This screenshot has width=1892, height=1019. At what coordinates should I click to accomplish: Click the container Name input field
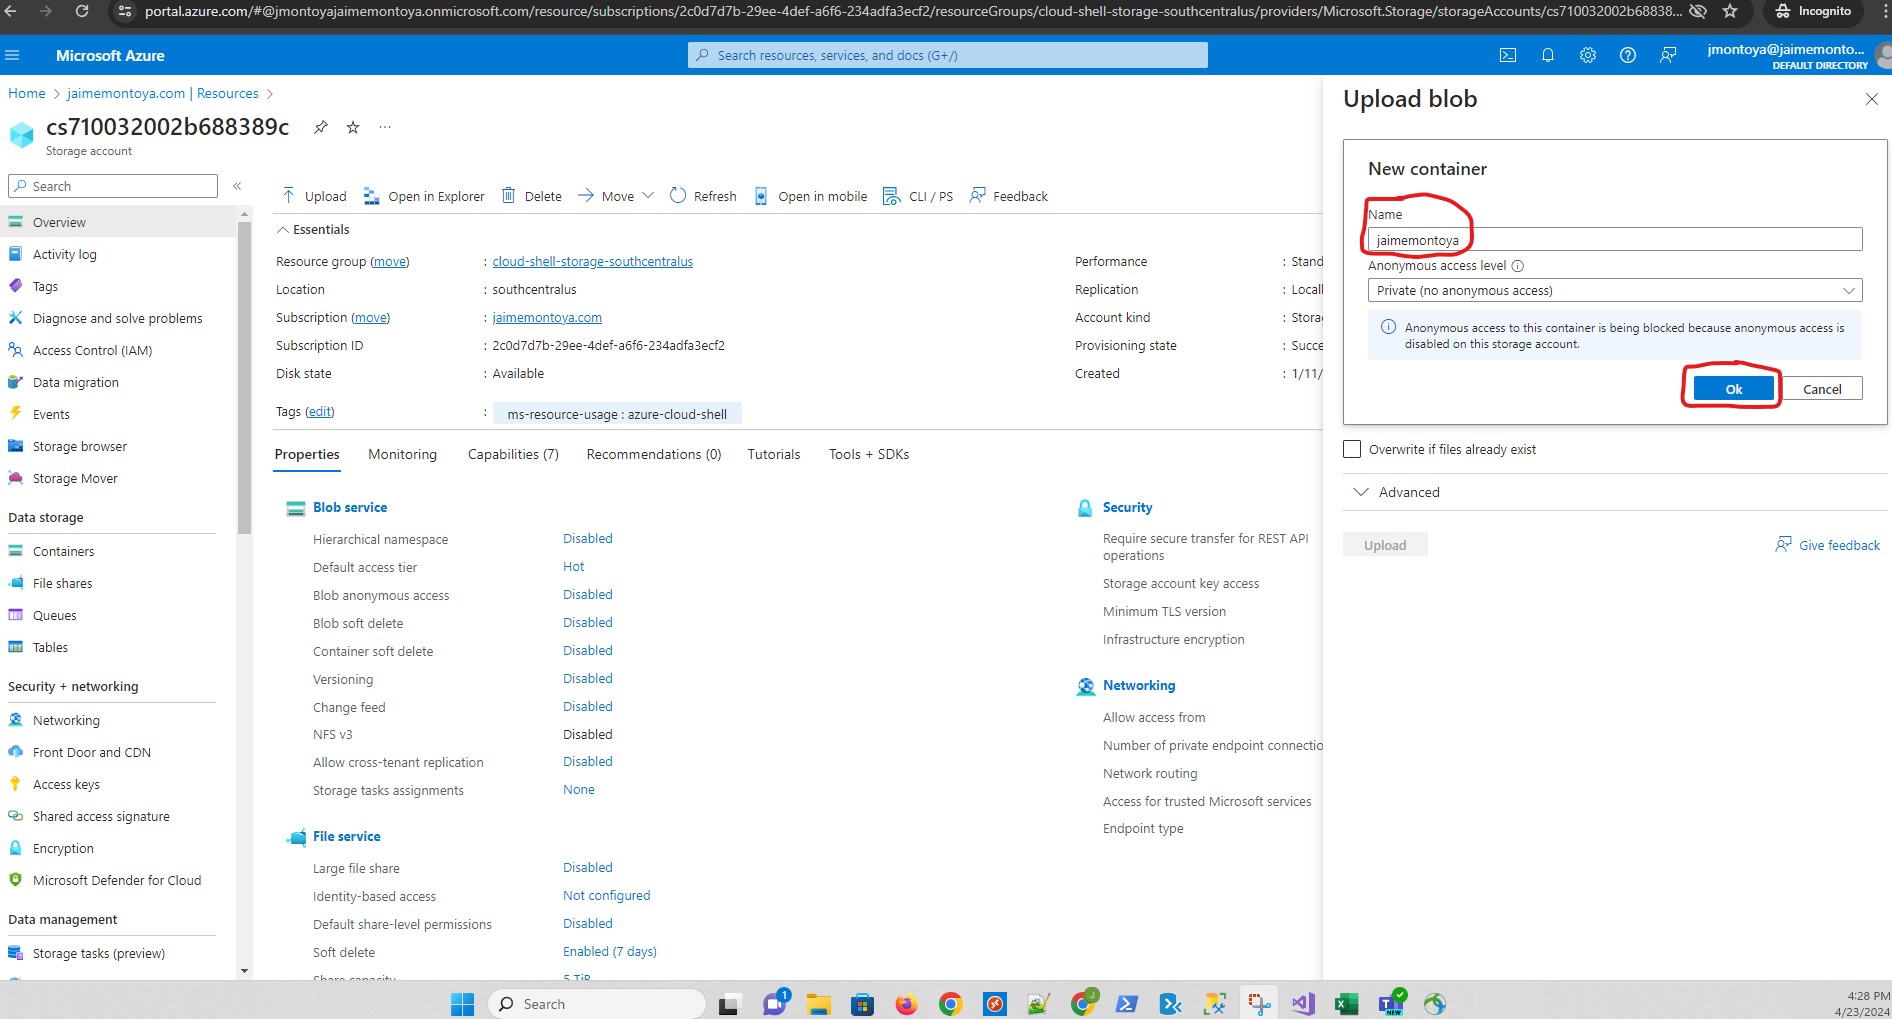pos(1615,240)
